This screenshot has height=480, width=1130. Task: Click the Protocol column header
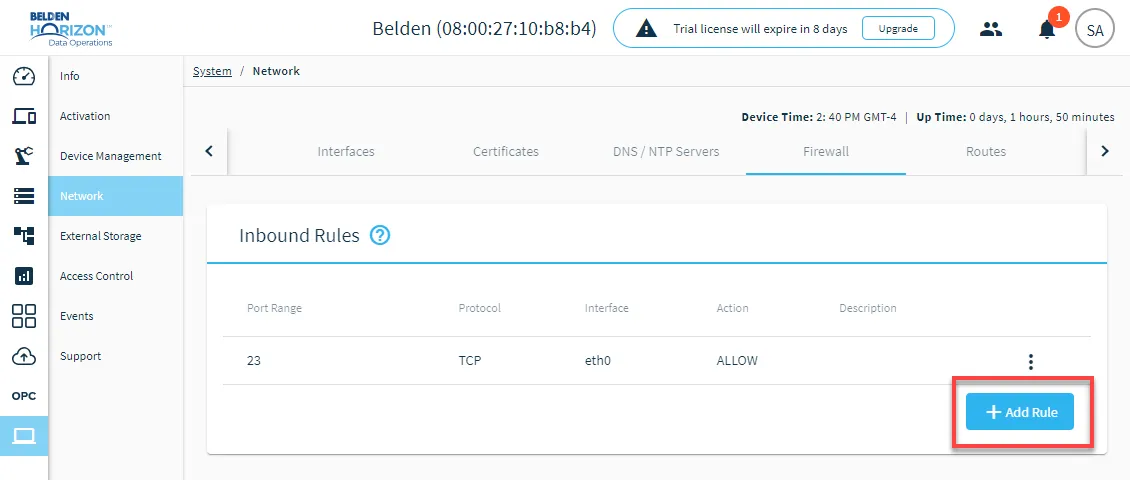coord(479,308)
